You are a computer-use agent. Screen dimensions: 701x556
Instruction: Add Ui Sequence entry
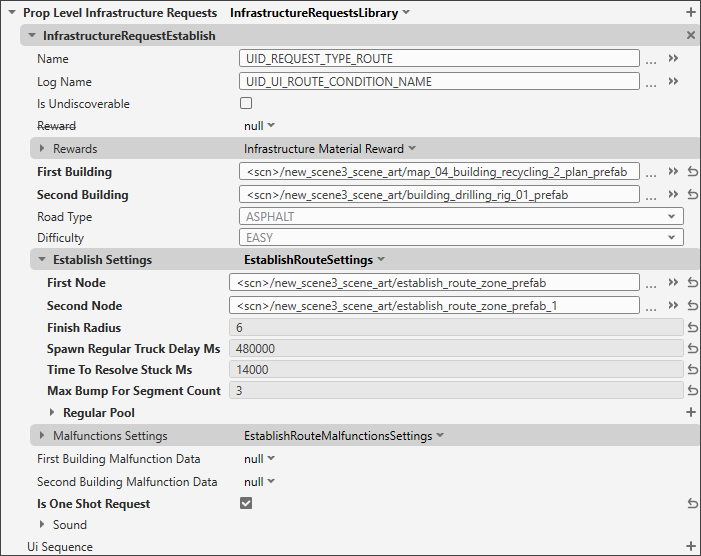coord(691,546)
